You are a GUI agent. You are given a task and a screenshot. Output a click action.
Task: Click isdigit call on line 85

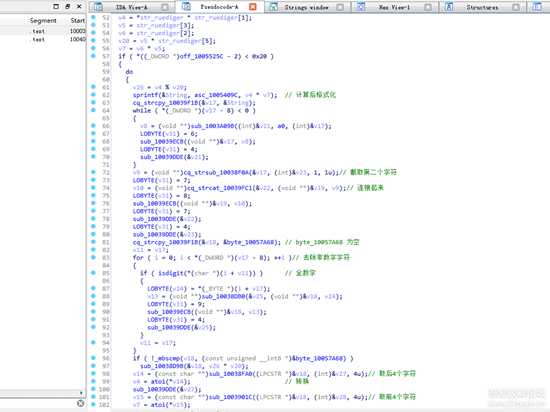coord(170,273)
